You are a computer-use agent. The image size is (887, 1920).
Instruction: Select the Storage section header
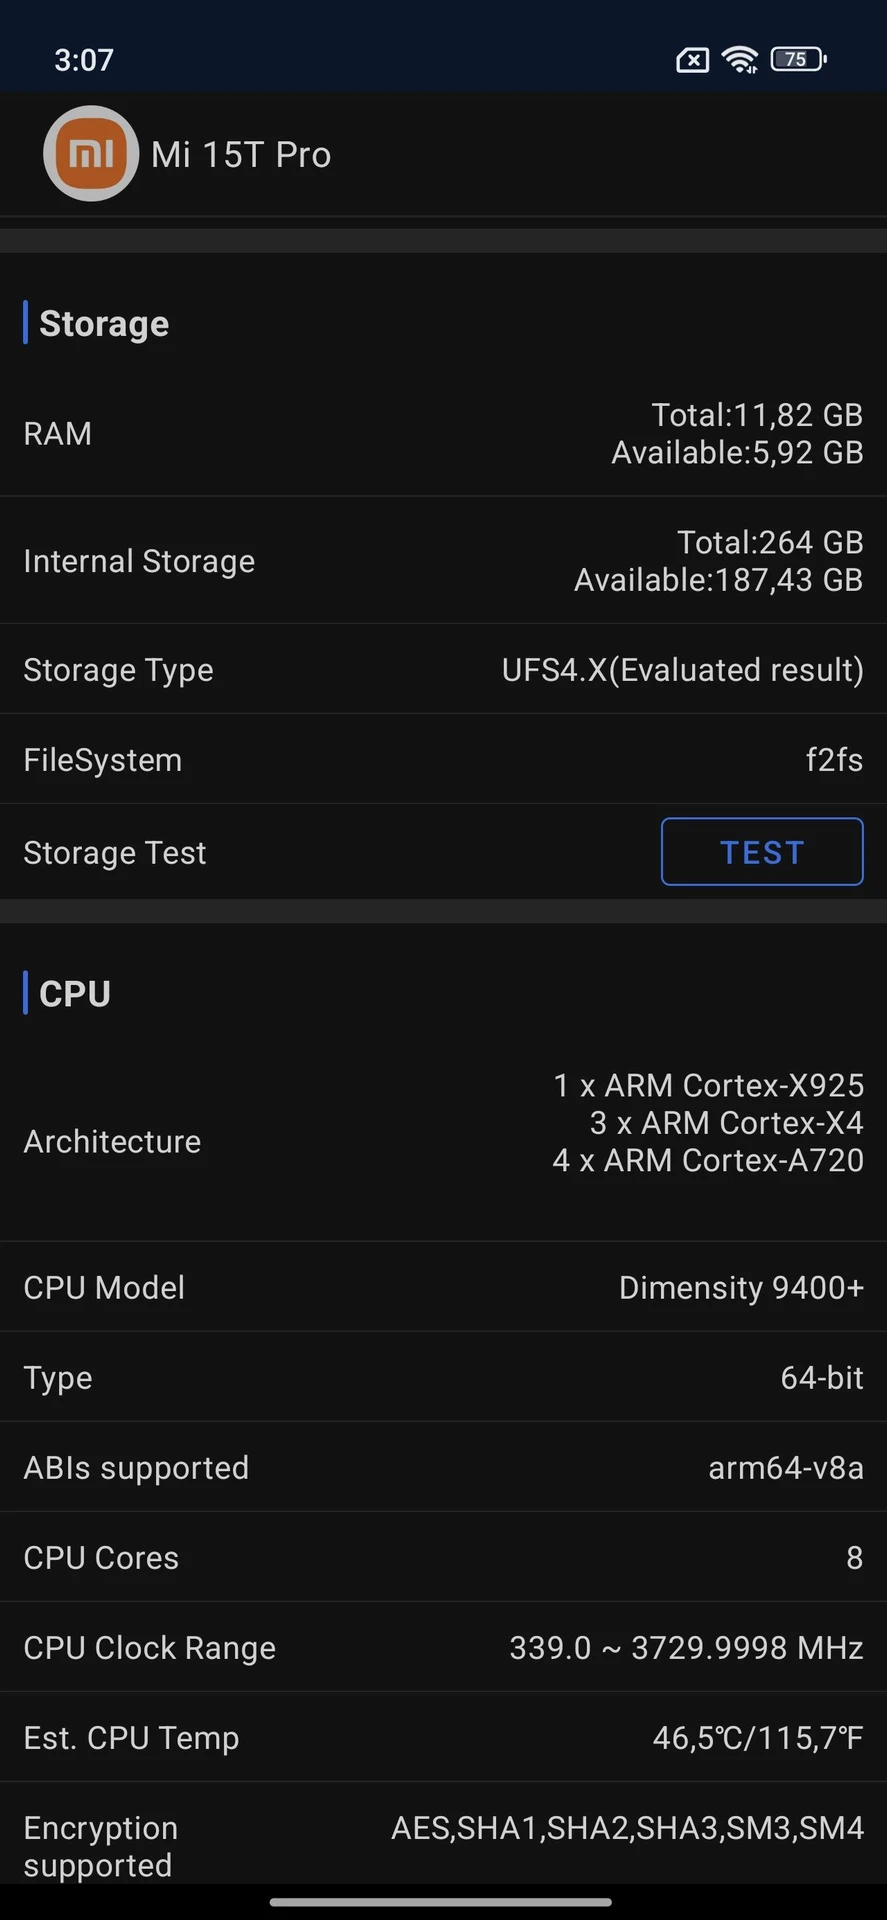tap(104, 324)
